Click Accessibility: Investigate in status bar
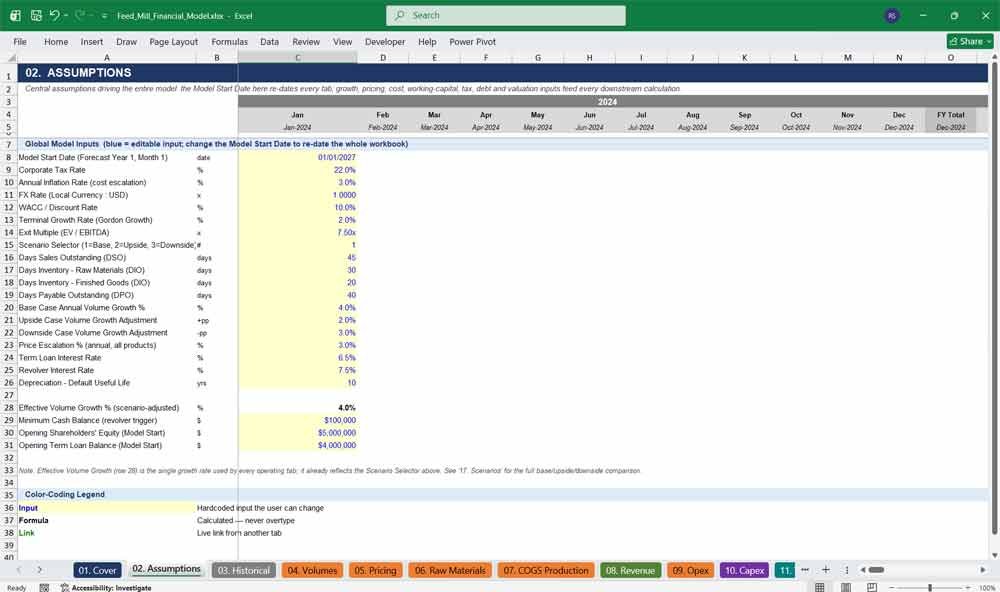Viewport: 1000px width, 592px height. [x=106, y=588]
